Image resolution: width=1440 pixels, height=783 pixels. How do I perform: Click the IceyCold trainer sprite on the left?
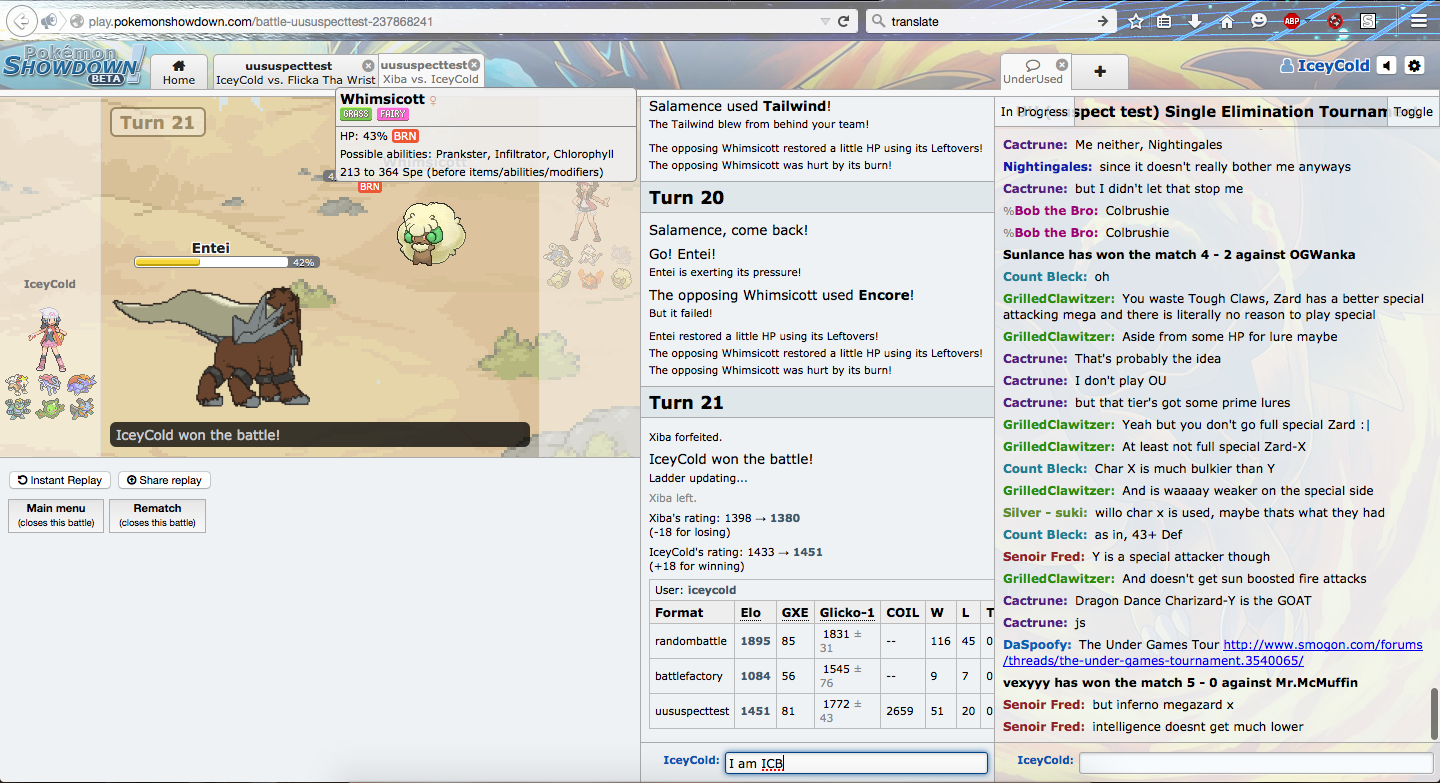coord(50,339)
